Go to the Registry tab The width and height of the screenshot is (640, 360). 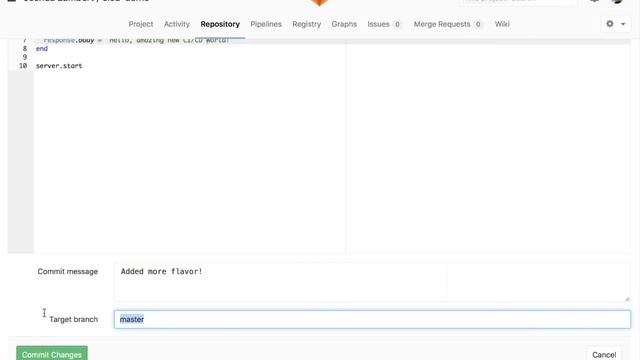(307, 24)
